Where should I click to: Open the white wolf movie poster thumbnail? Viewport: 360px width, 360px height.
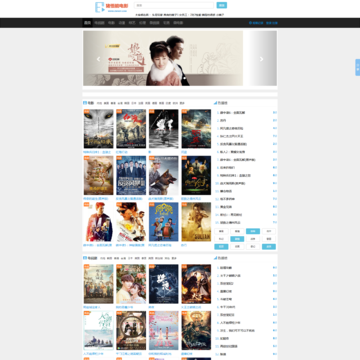[x=98, y=129]
